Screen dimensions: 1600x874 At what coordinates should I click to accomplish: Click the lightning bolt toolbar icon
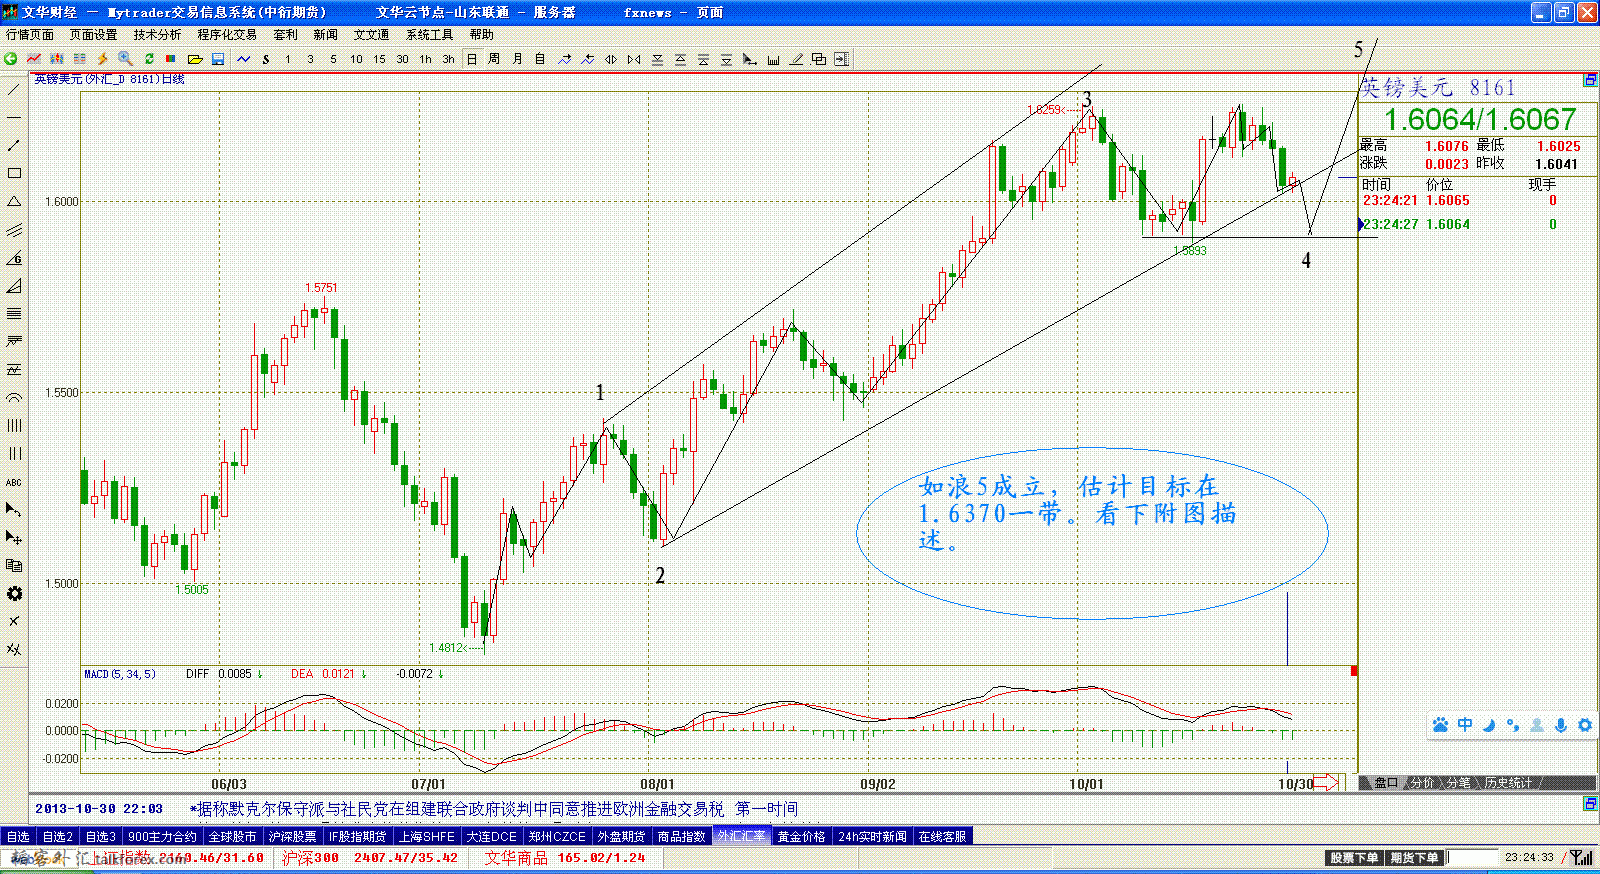(x=102, y=59)
